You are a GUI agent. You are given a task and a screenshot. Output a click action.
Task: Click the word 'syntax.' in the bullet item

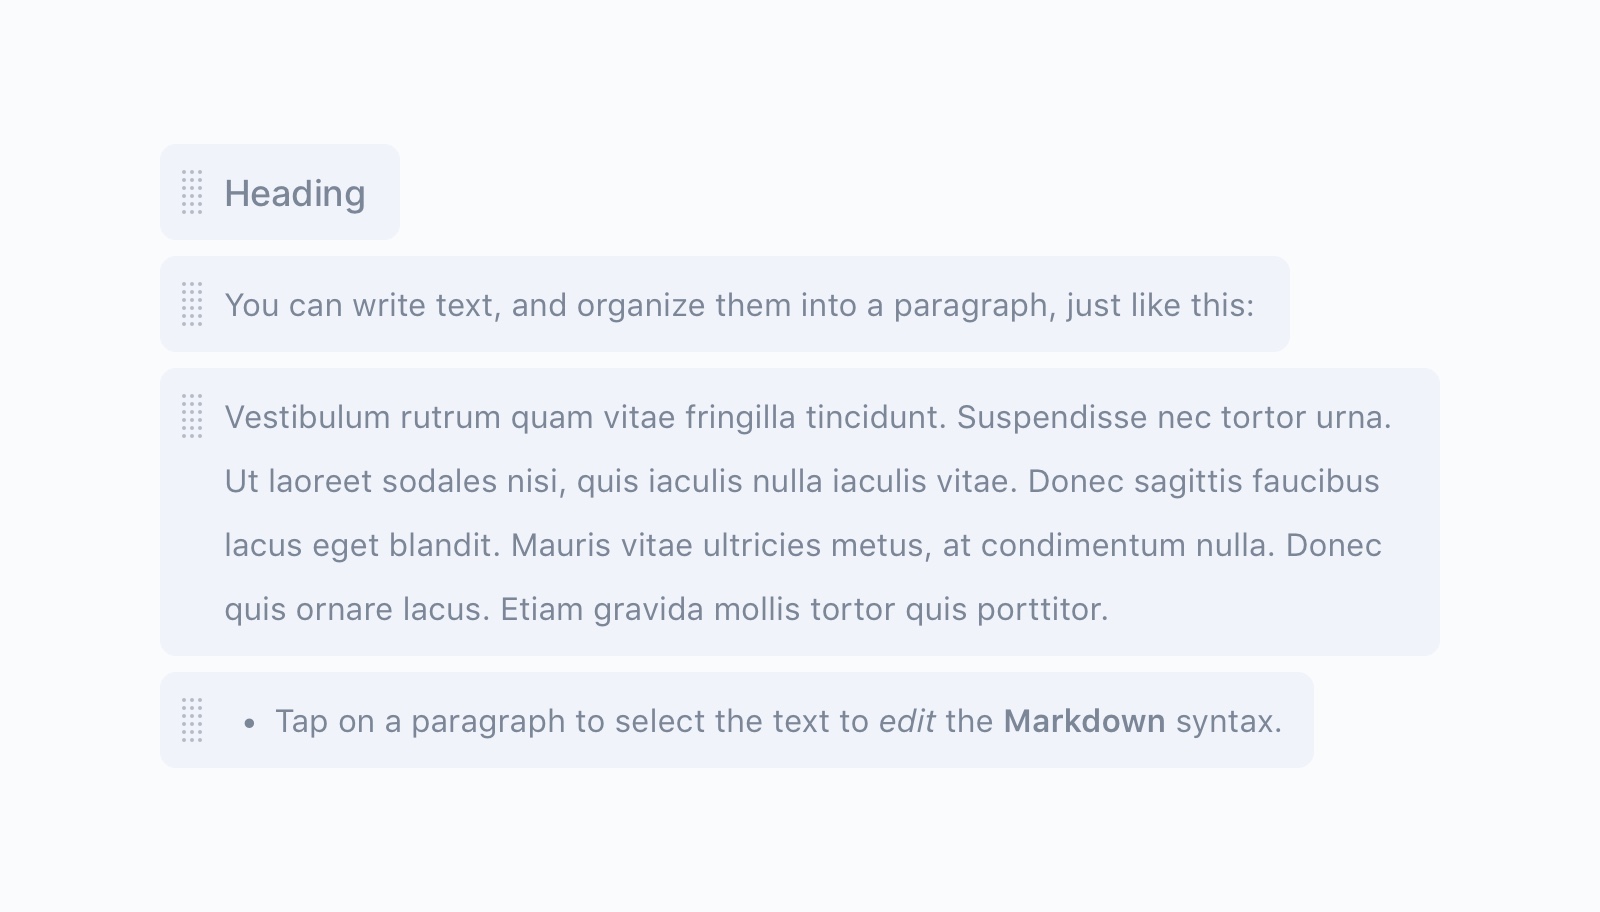[1228, 721]
